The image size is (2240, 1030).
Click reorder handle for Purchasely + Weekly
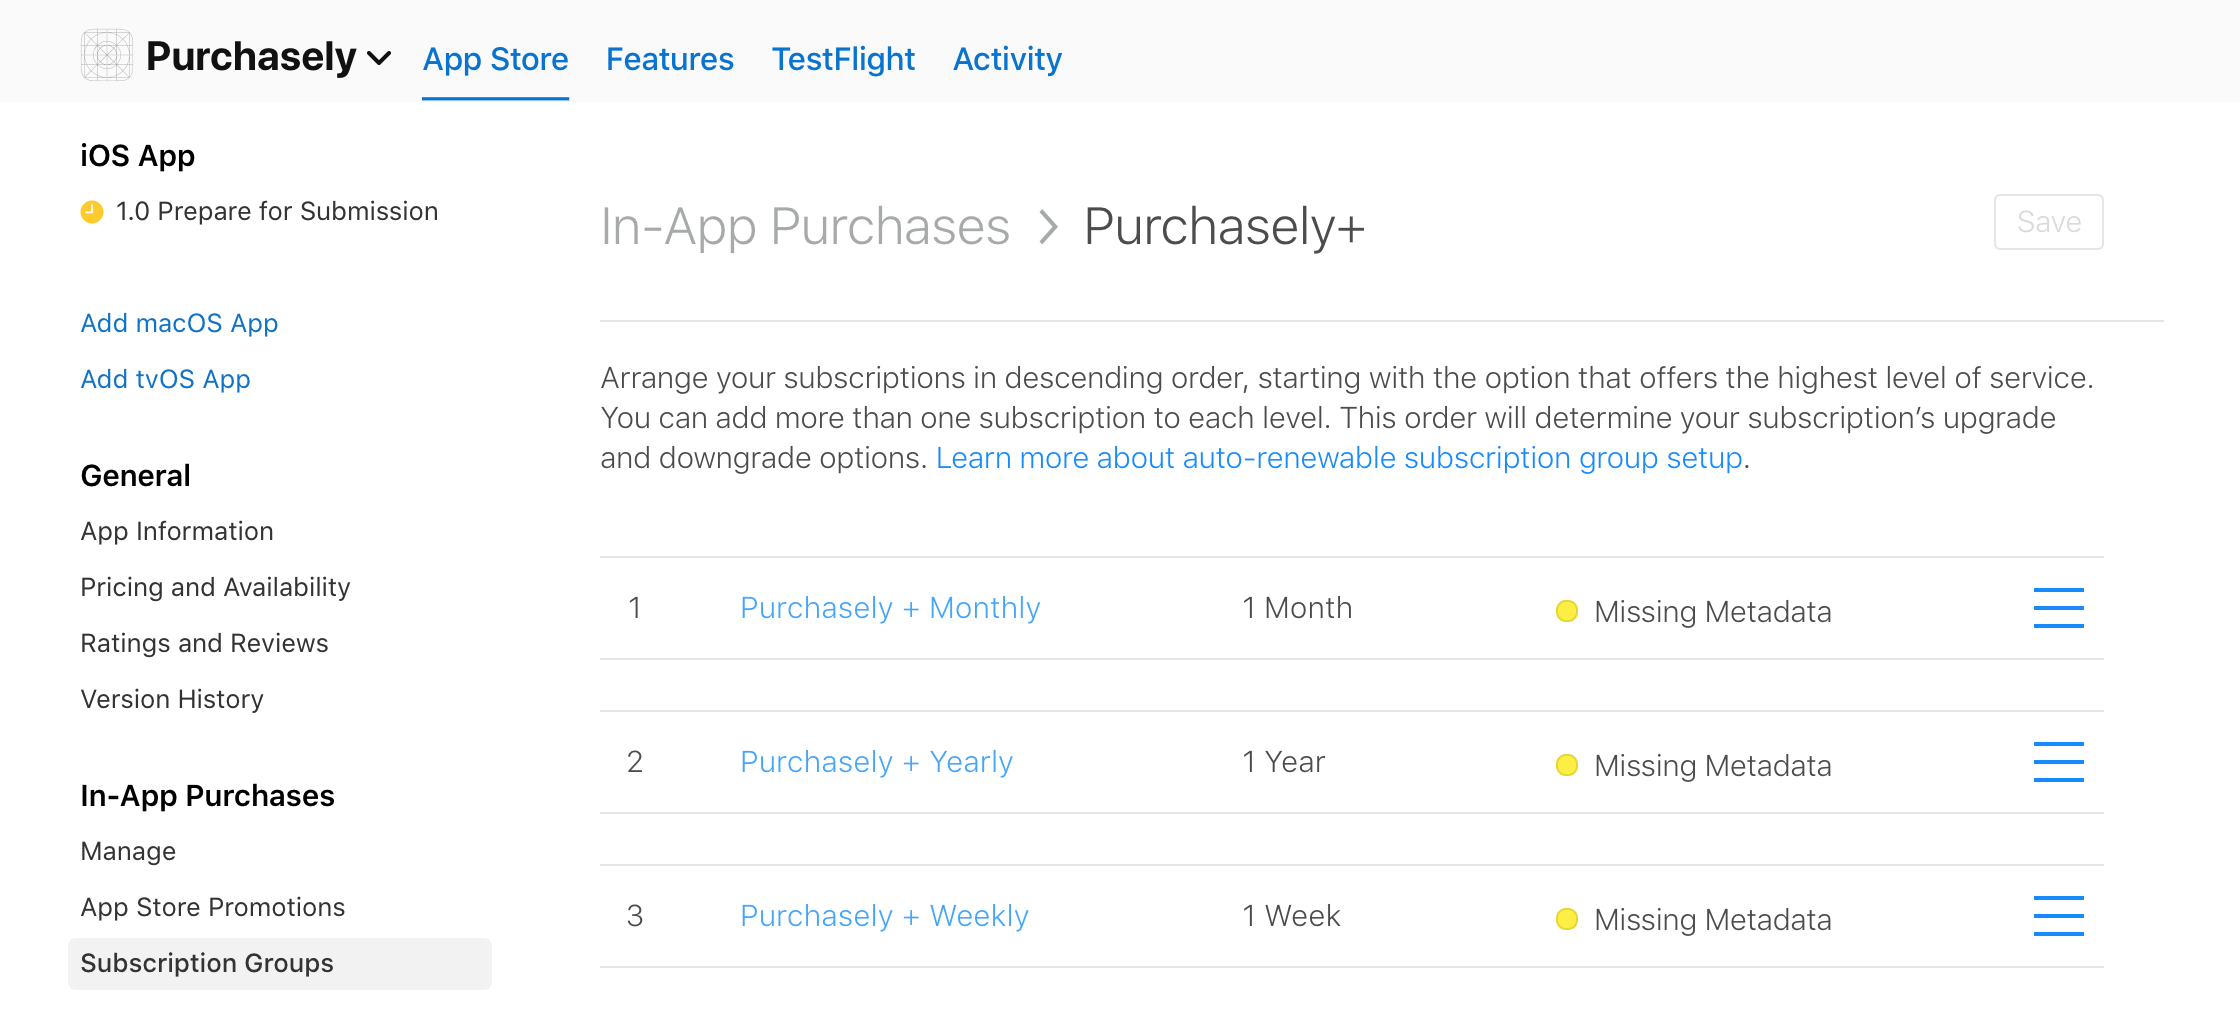click(x=2059, y=916)
